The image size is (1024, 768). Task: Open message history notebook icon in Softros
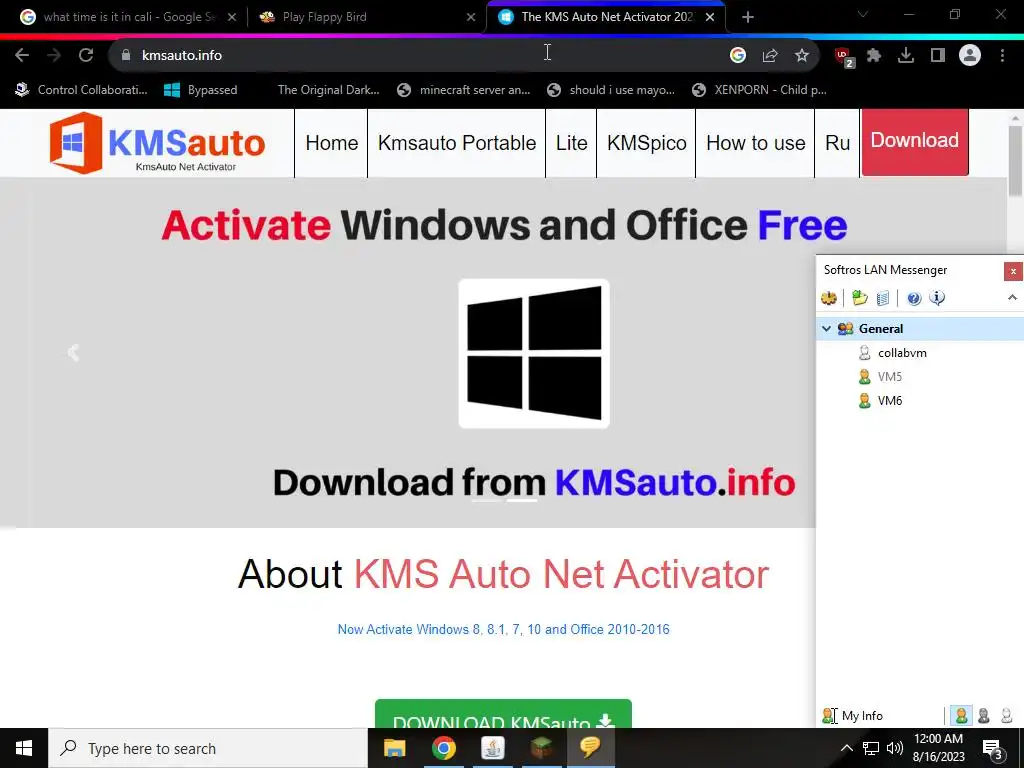882,298
